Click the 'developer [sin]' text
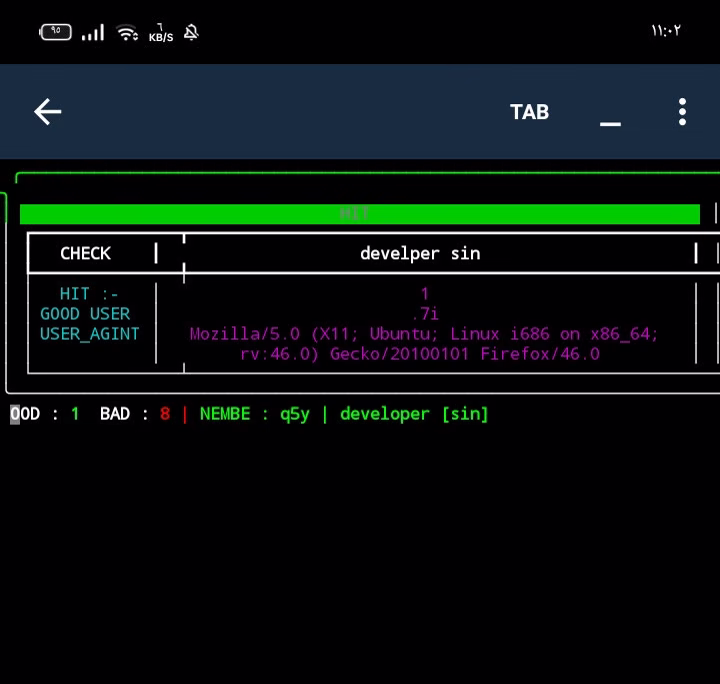The height and width of the screenshot is (684, 720). coord(414,415)
